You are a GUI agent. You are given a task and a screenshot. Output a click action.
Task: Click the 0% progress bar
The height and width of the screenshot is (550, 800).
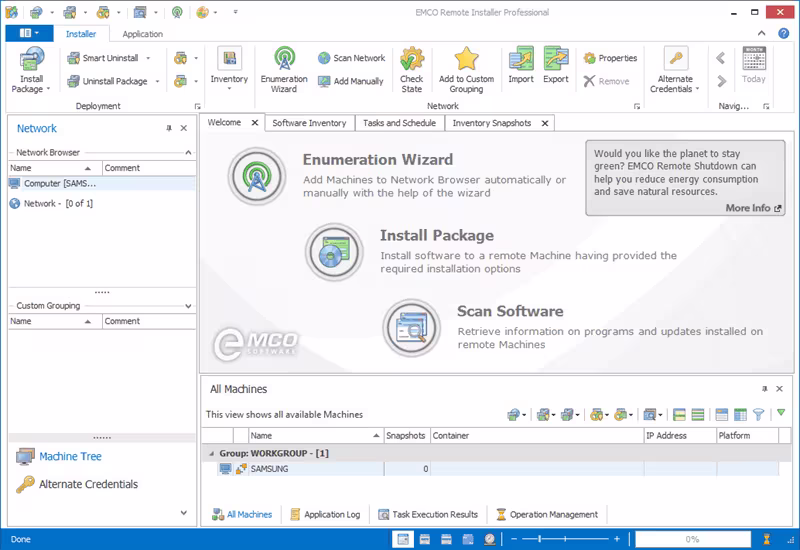pos(693,539)
